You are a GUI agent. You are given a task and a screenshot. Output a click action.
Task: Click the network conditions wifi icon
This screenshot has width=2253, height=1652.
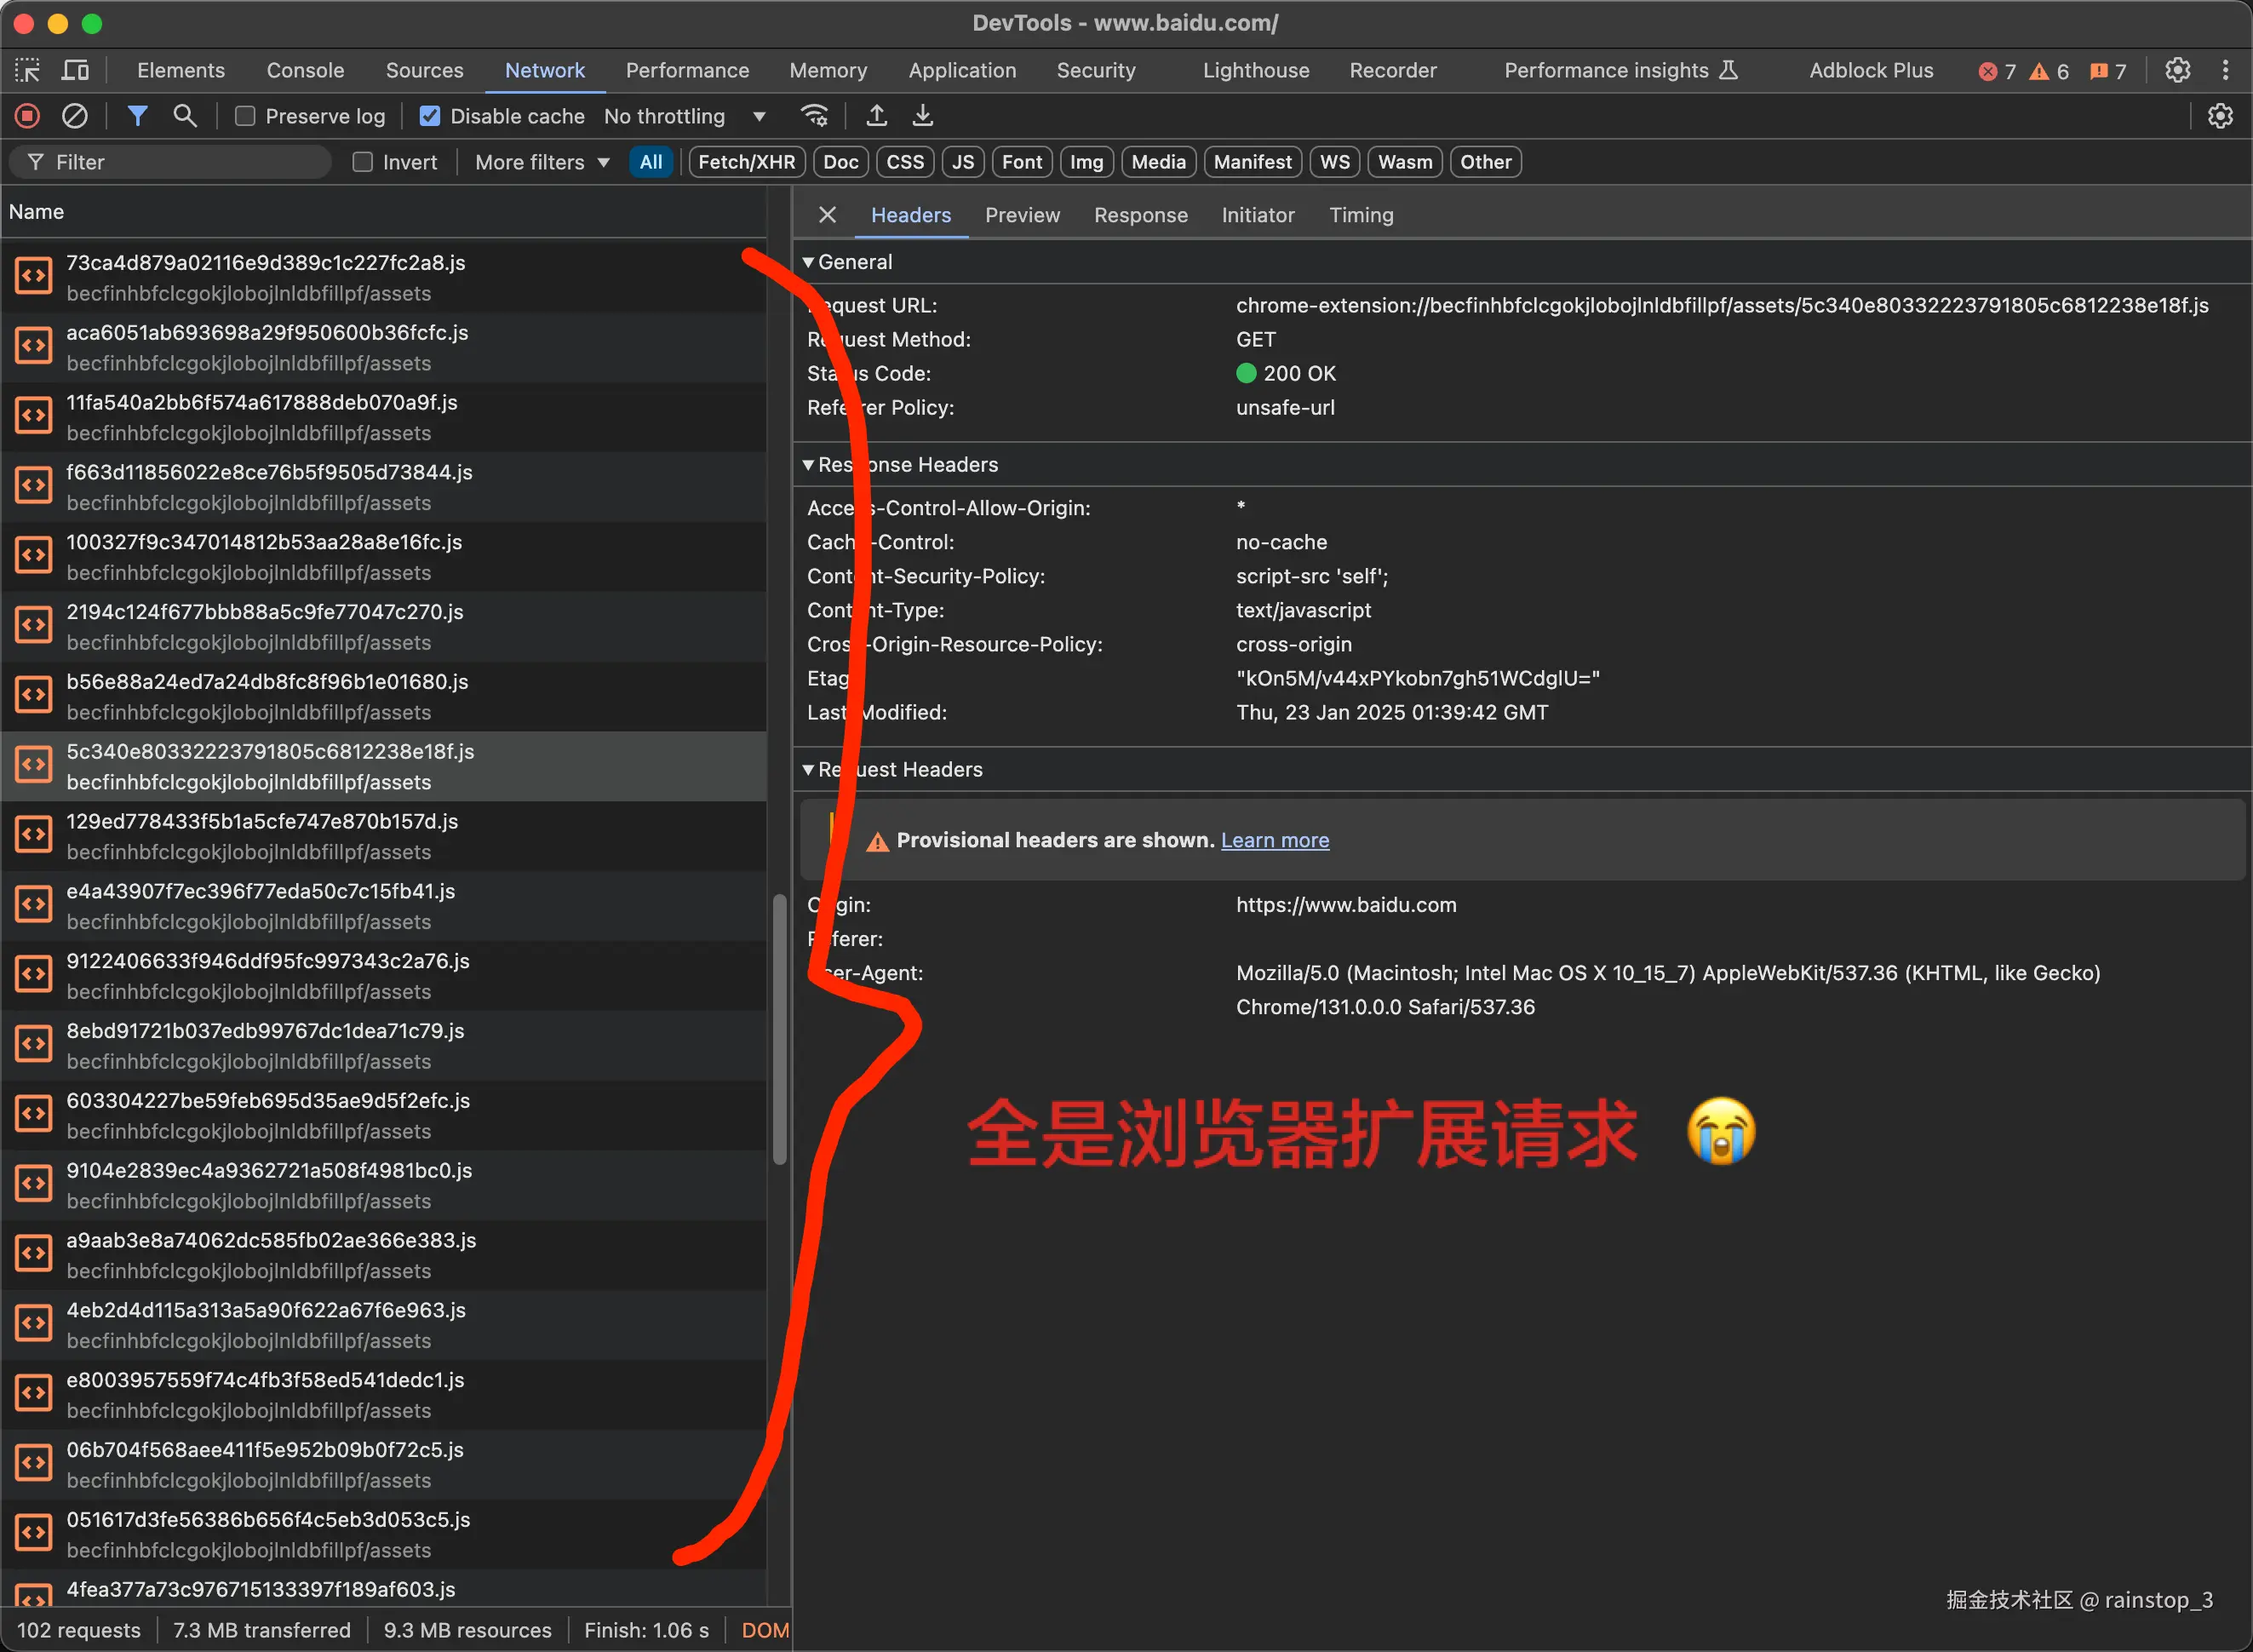(815, 115)
